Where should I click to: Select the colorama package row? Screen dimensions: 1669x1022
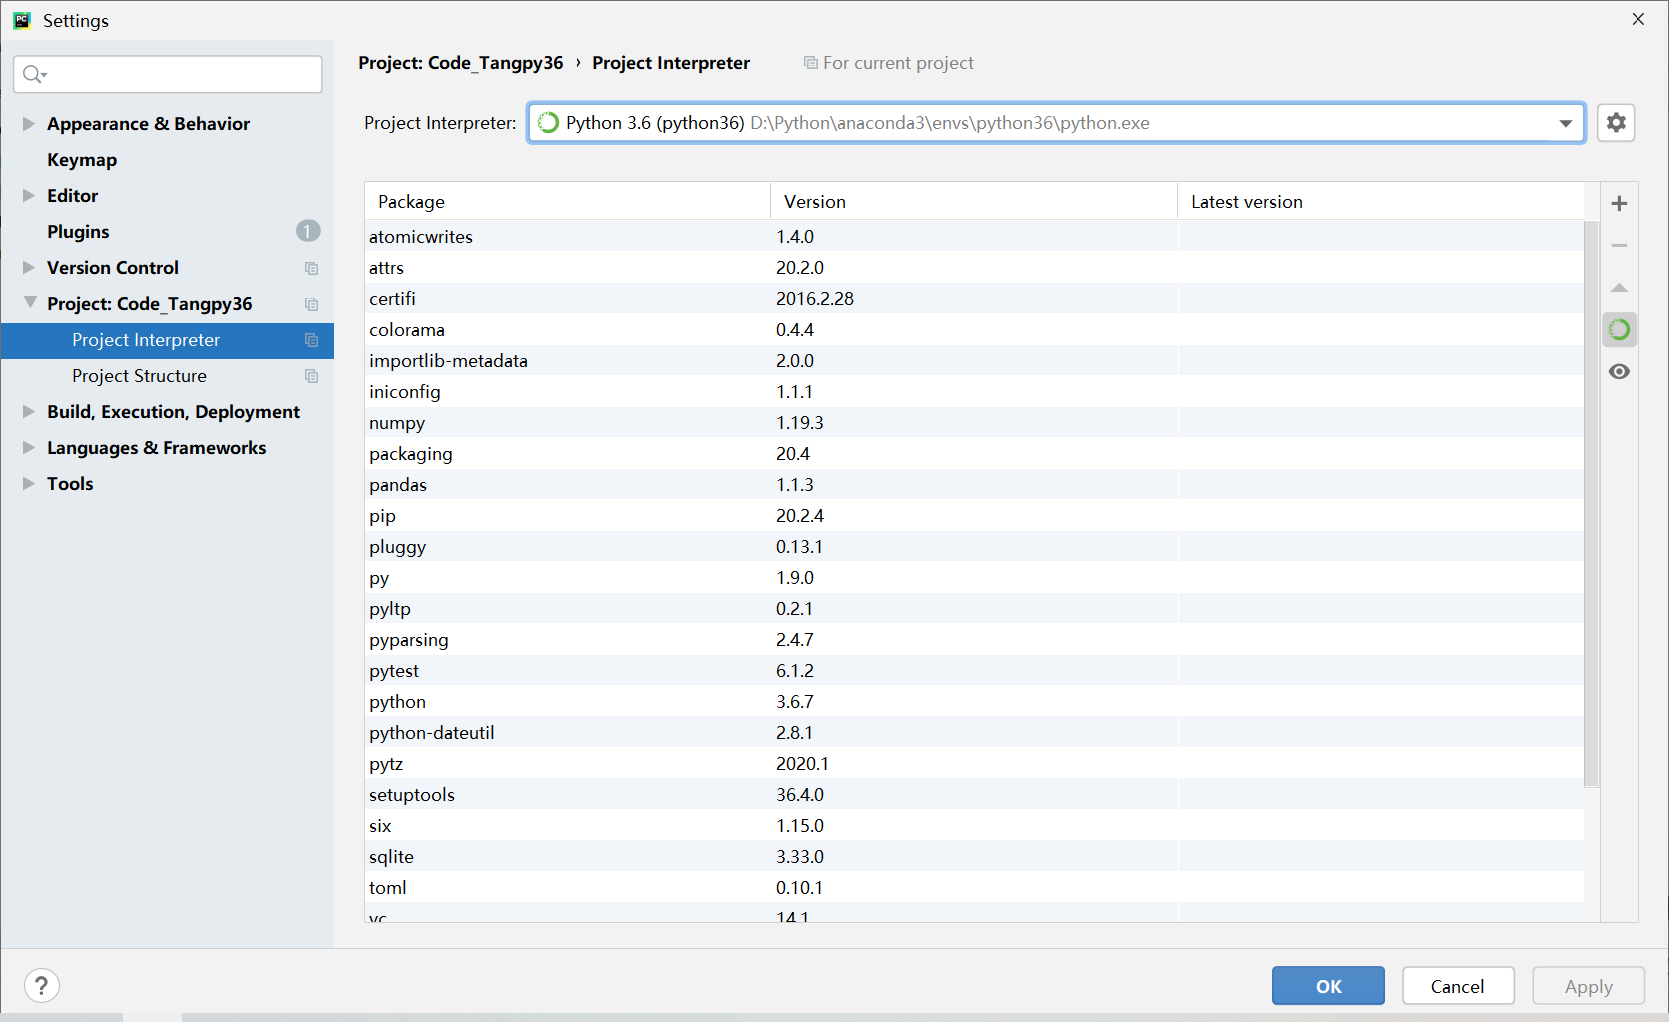(x=975, y=330)
